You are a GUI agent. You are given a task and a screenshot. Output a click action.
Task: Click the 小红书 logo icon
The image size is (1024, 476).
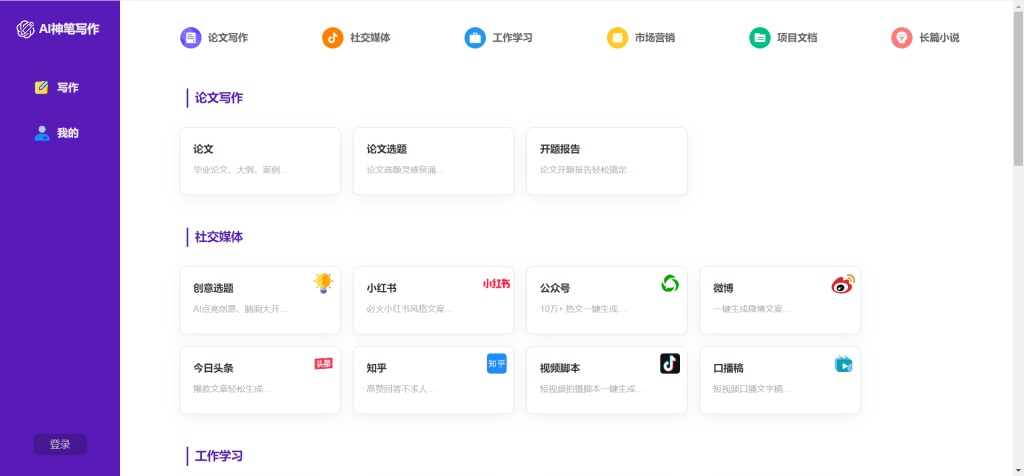tap(496, 284)
